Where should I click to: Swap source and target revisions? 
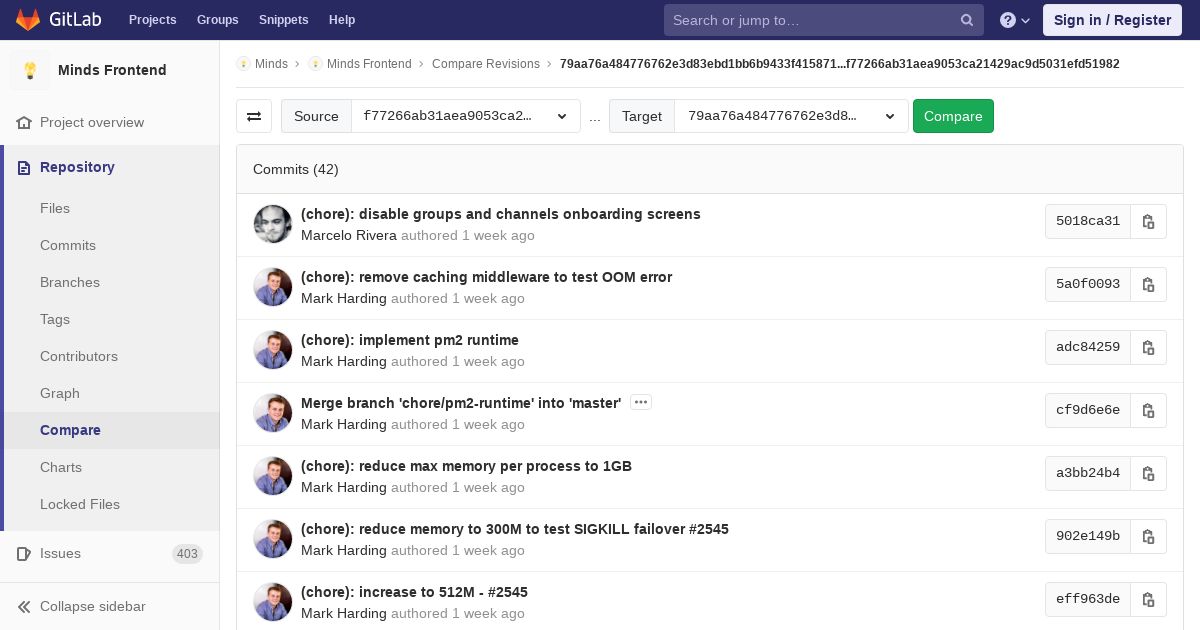coord(254,116)
